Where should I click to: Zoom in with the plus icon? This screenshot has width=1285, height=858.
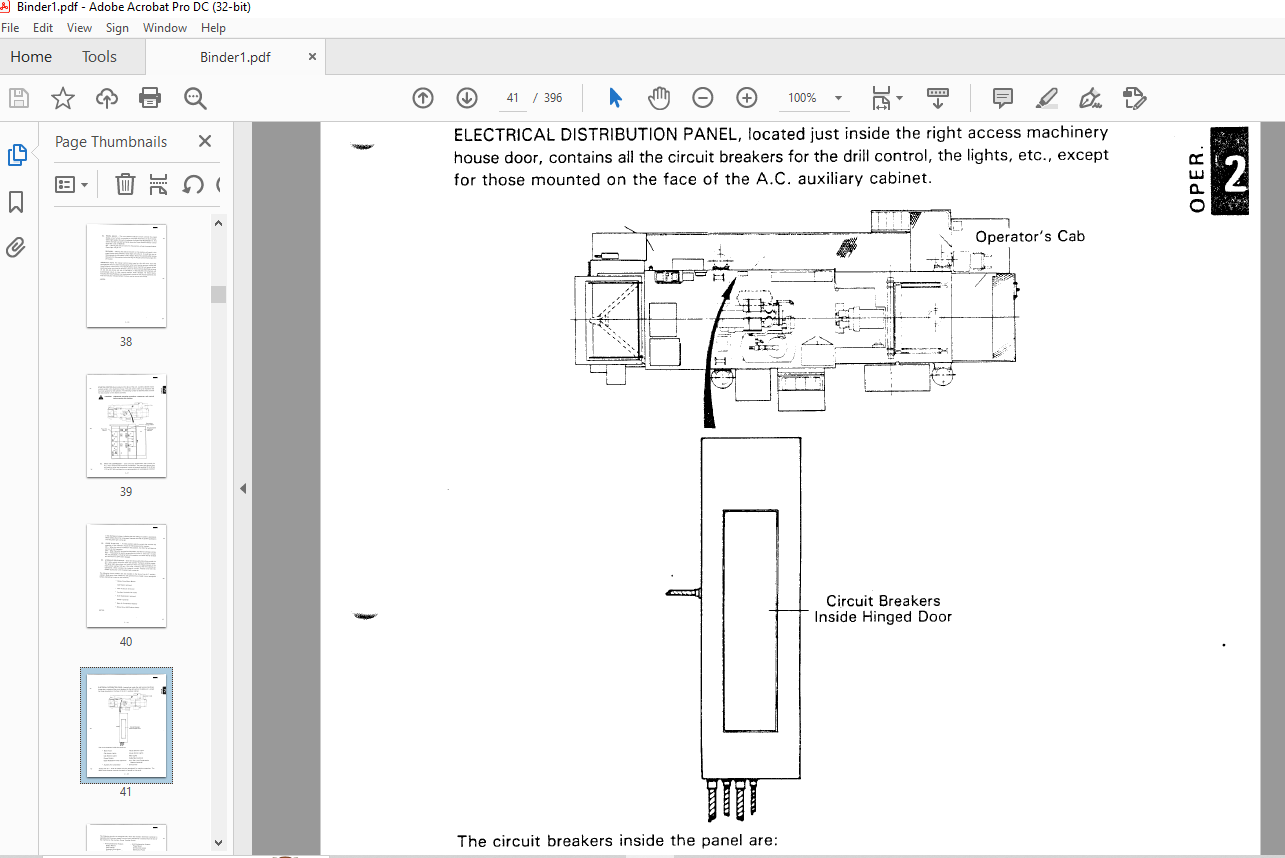[x=747, y=98]
